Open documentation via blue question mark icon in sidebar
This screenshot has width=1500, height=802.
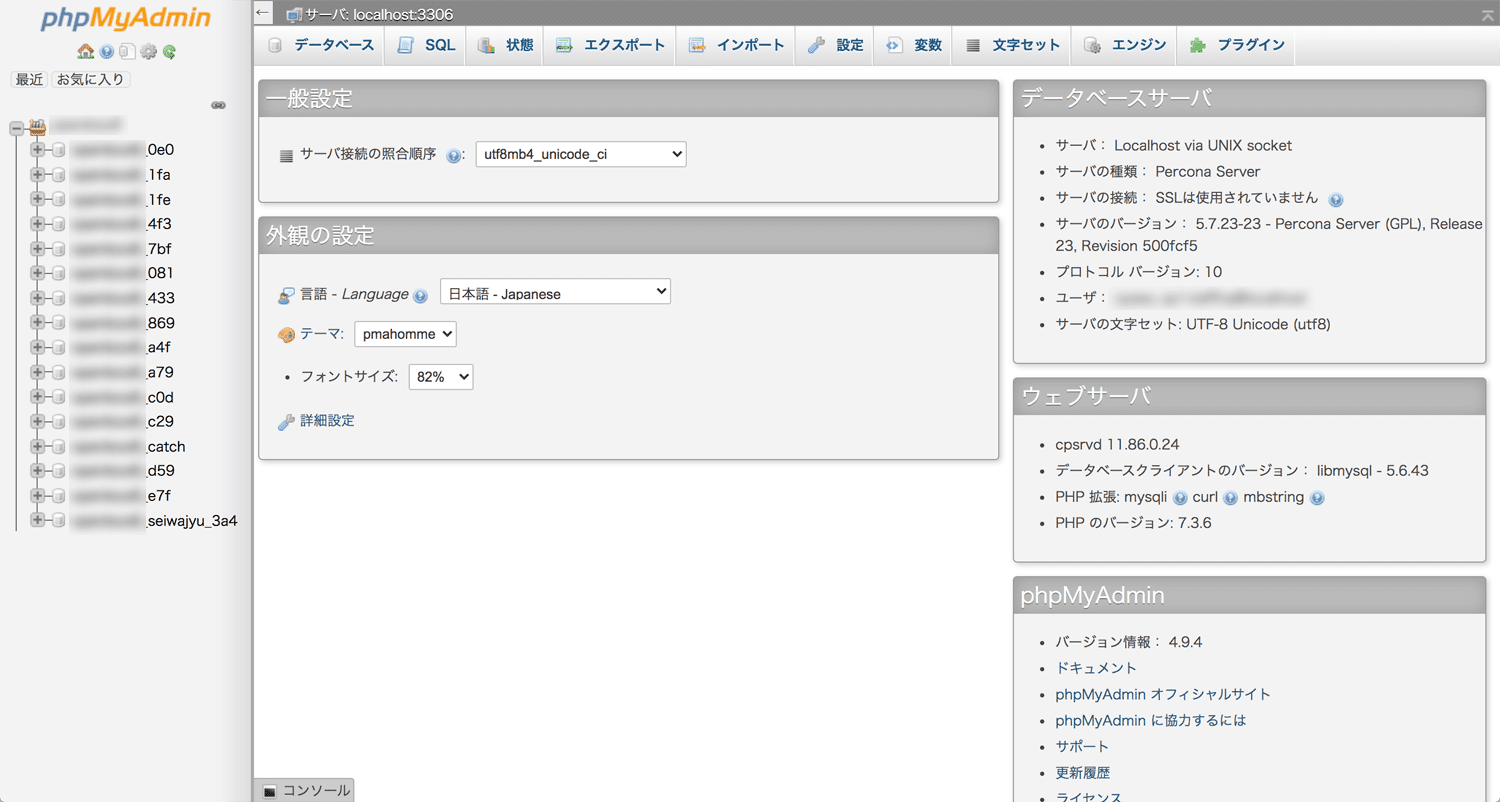click(x=107, y=52)
